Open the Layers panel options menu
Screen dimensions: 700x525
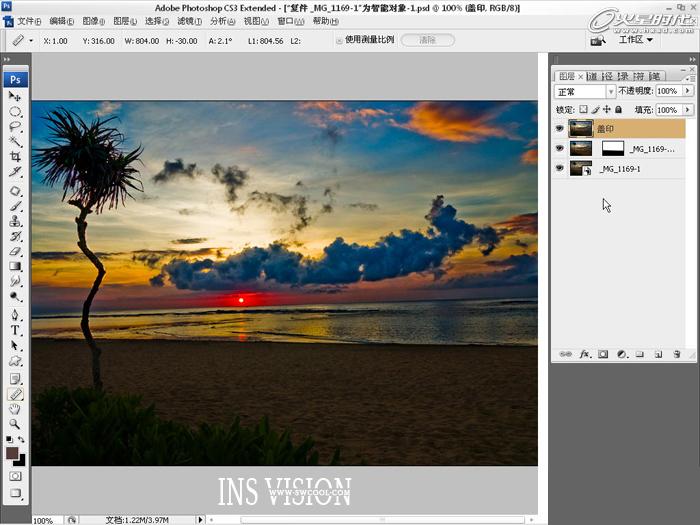(690, 78)
